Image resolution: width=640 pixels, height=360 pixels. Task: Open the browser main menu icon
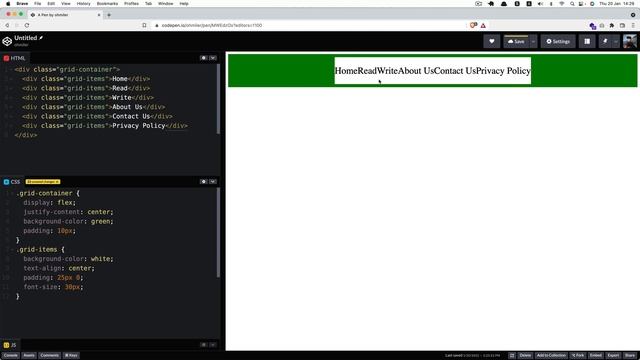[633, 25]
